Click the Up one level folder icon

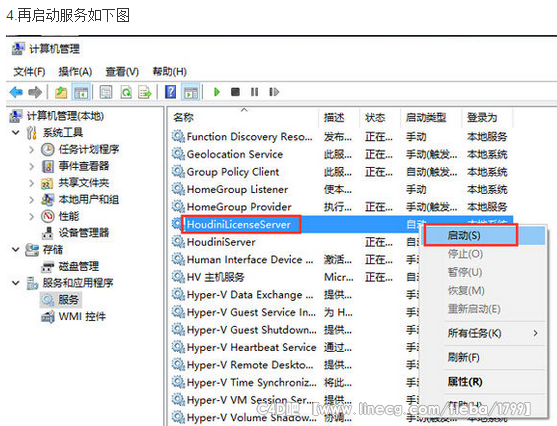pyautogui.click(x=61, y=92)
